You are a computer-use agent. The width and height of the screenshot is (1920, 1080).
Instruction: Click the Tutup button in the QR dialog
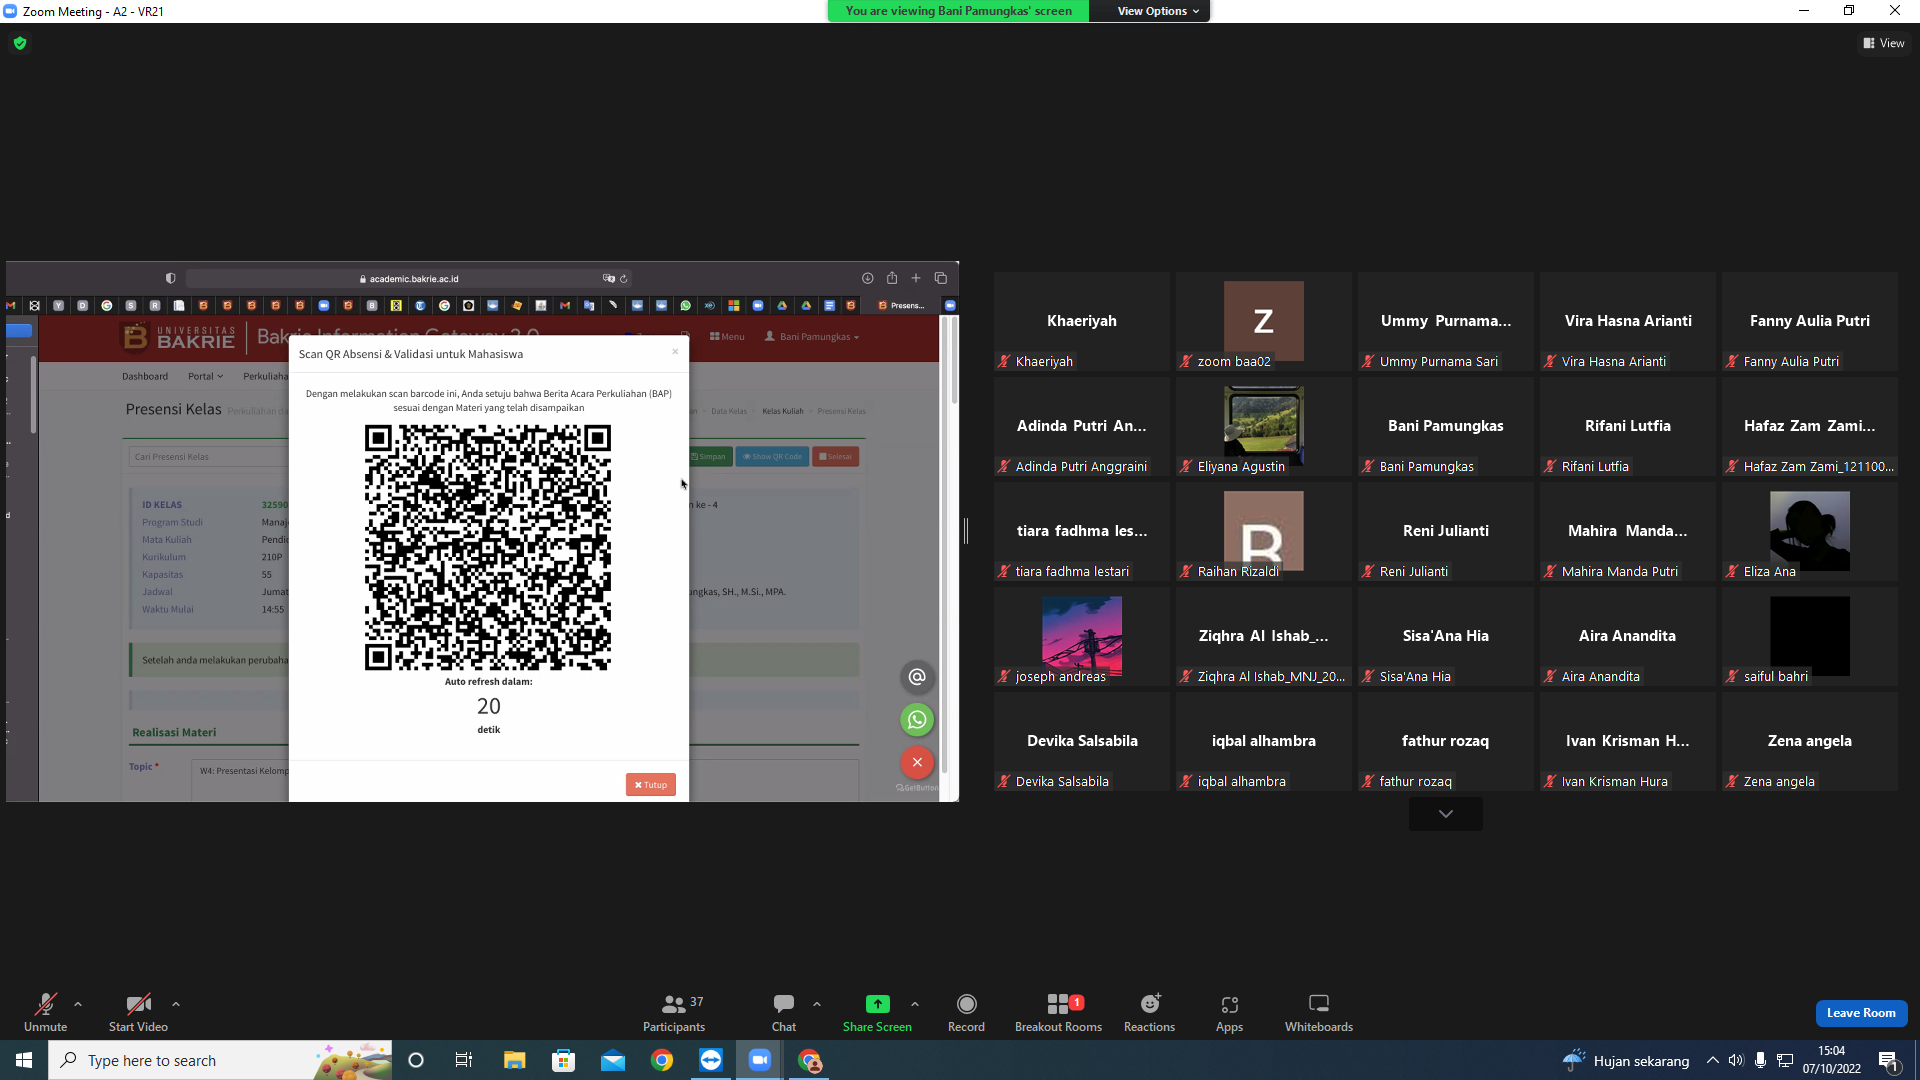click(x=651, y=785)
